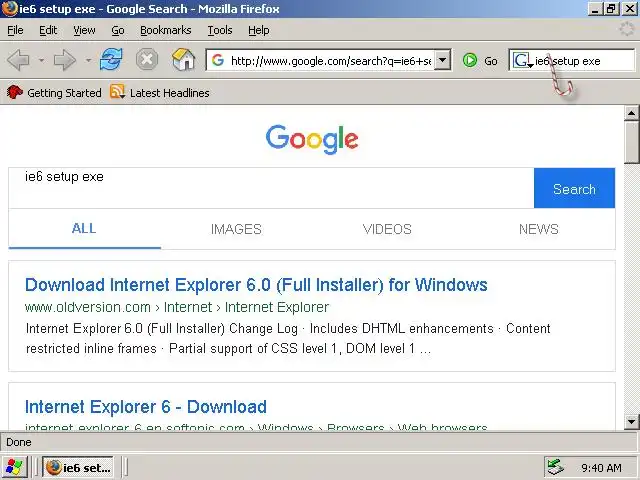Open the View menu
640x480 pixels.
point(84,30)
